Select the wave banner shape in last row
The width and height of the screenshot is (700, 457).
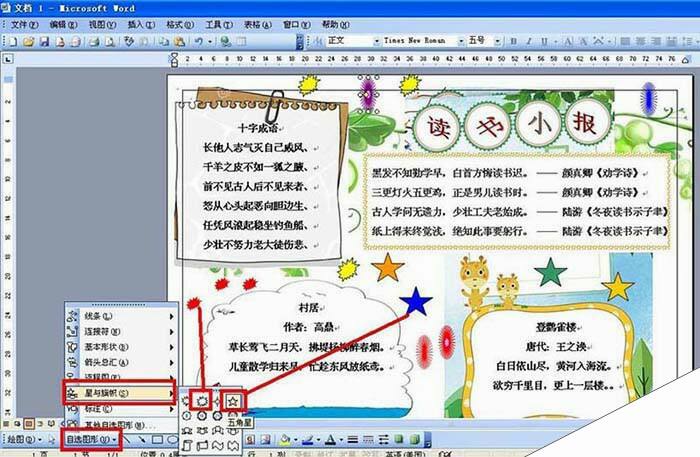click(217, 445)
